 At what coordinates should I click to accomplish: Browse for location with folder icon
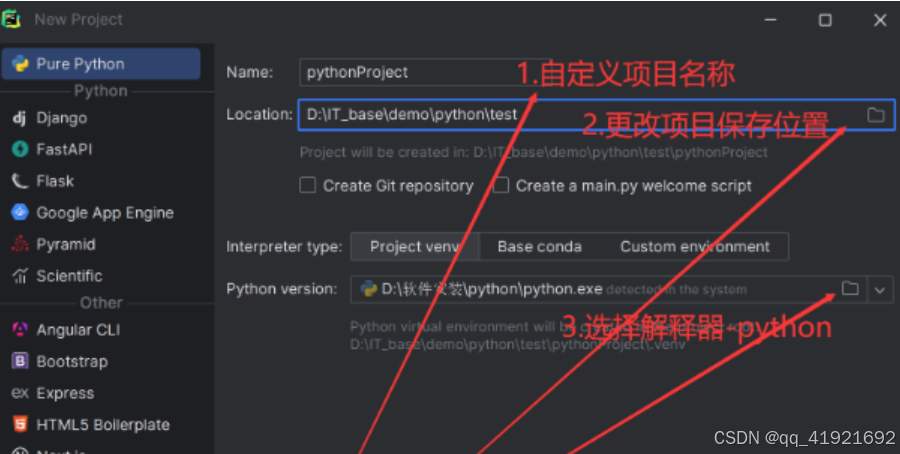876,115
